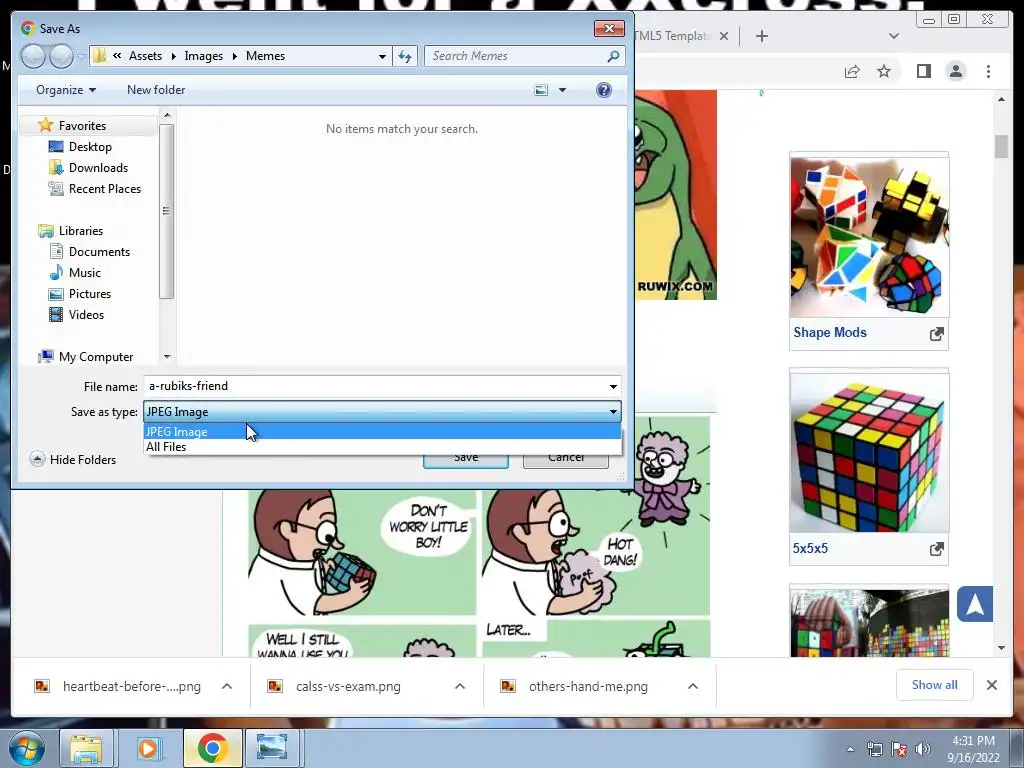
Task: Open Music library in navigation pane
Action: 85,272
